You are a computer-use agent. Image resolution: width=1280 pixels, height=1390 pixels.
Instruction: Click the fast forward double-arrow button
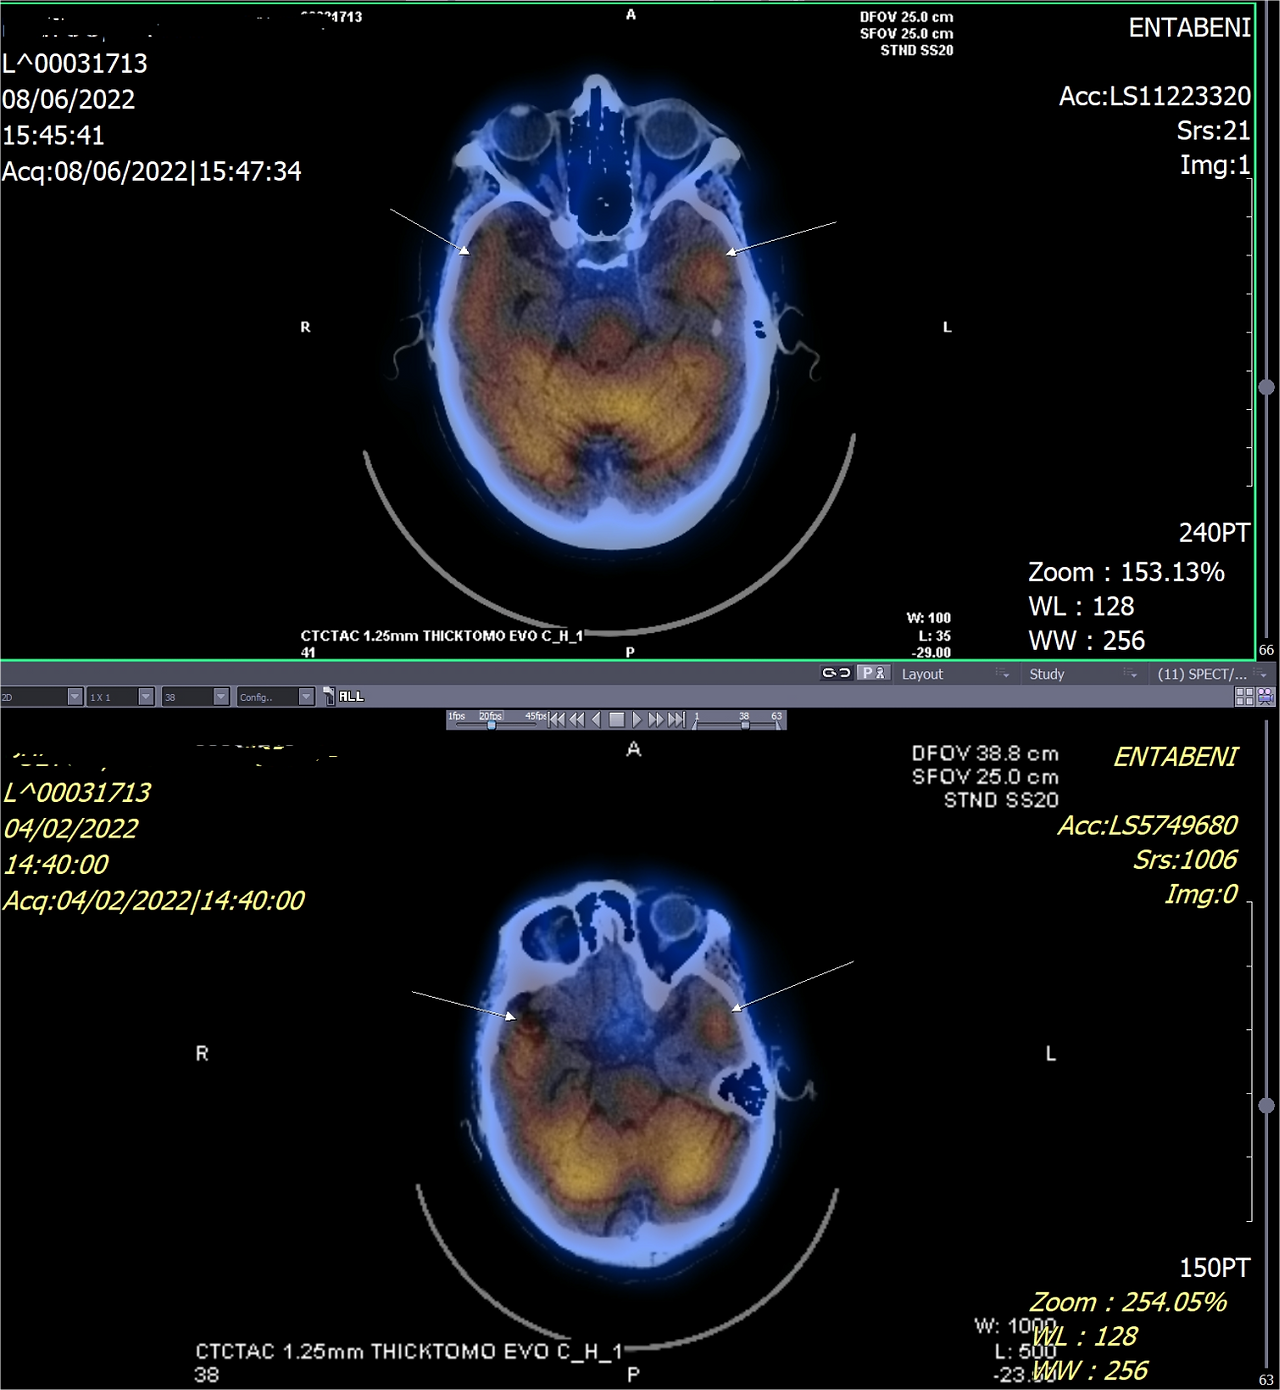(x=656, y=719)
